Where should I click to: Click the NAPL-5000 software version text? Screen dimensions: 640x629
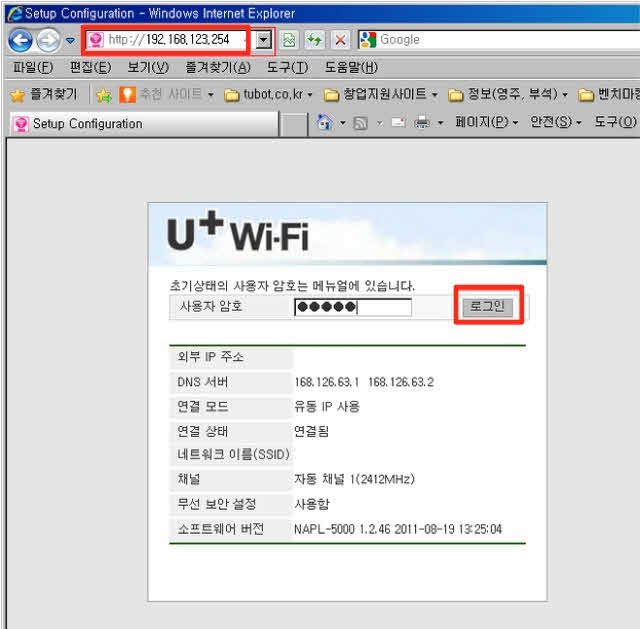click(398, 529)
